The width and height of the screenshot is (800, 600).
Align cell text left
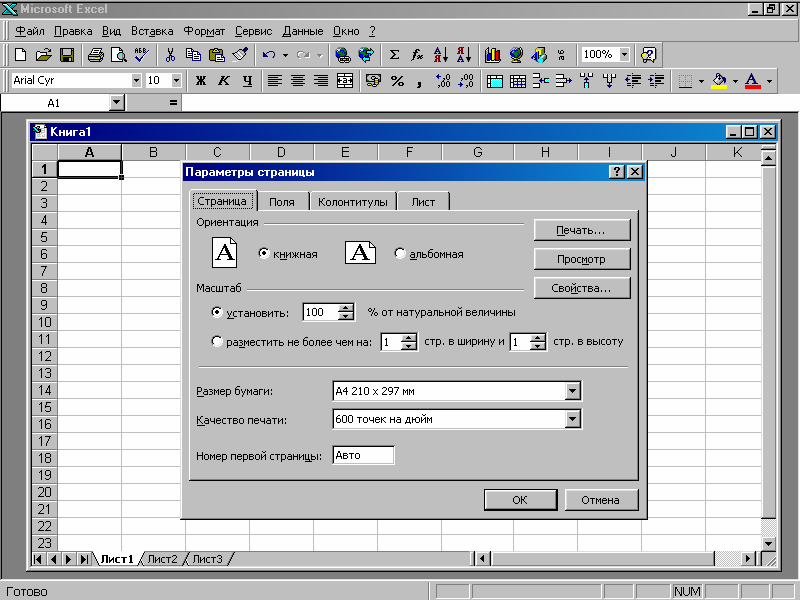pyautogui.click(x=275, y=81)
